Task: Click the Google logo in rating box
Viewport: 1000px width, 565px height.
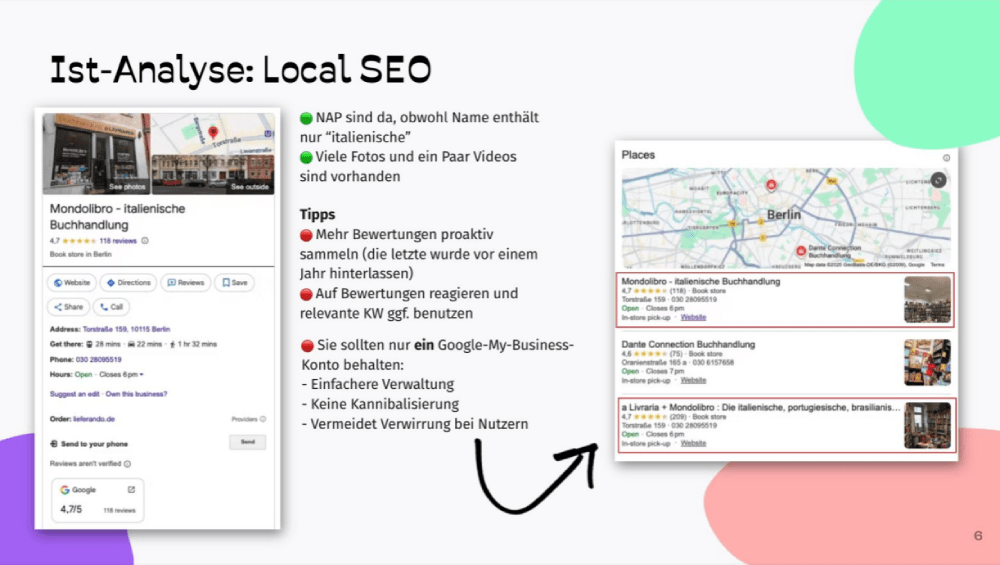Action: coord(64,490)
